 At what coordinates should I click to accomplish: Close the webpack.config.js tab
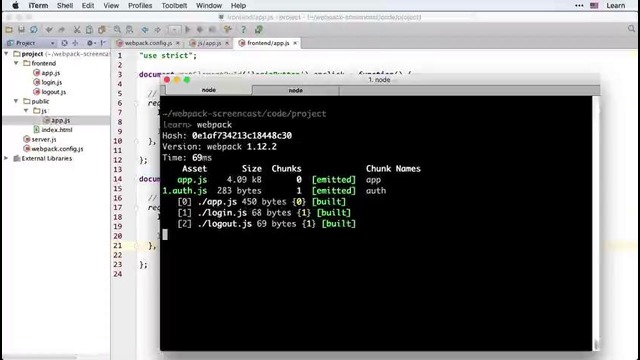pyautogui.click(x=178, y=43)
